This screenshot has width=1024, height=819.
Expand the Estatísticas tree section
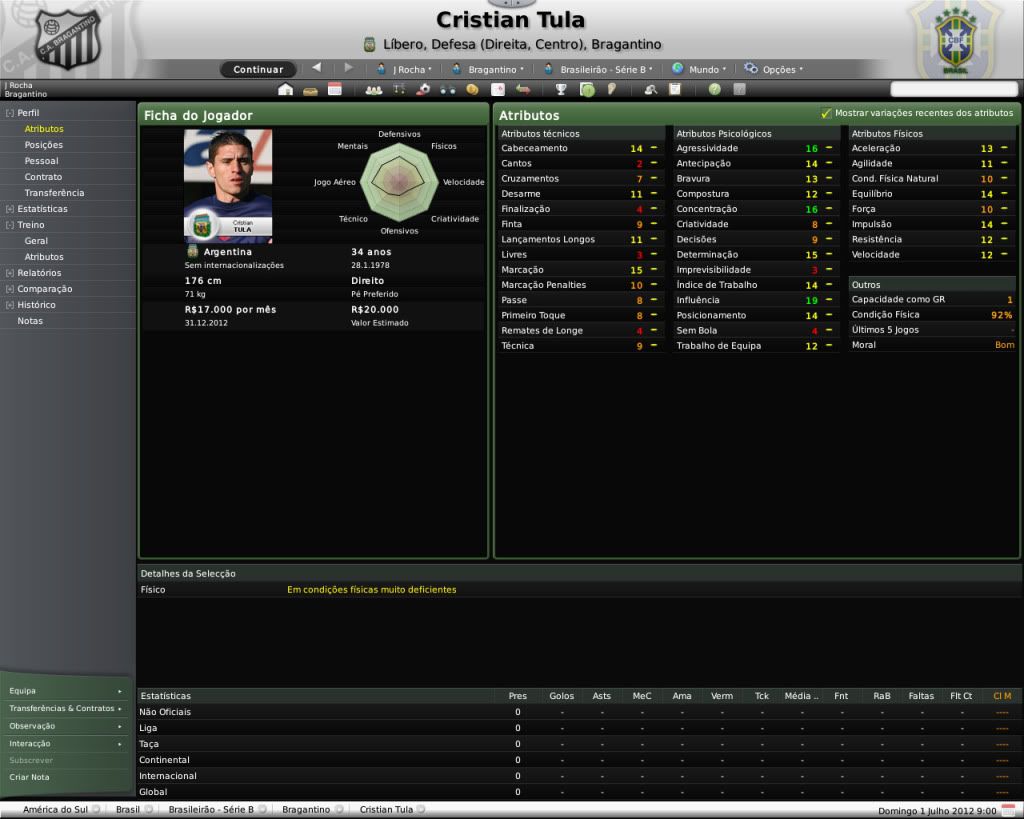pyautogui.click(x=10, y=209)
